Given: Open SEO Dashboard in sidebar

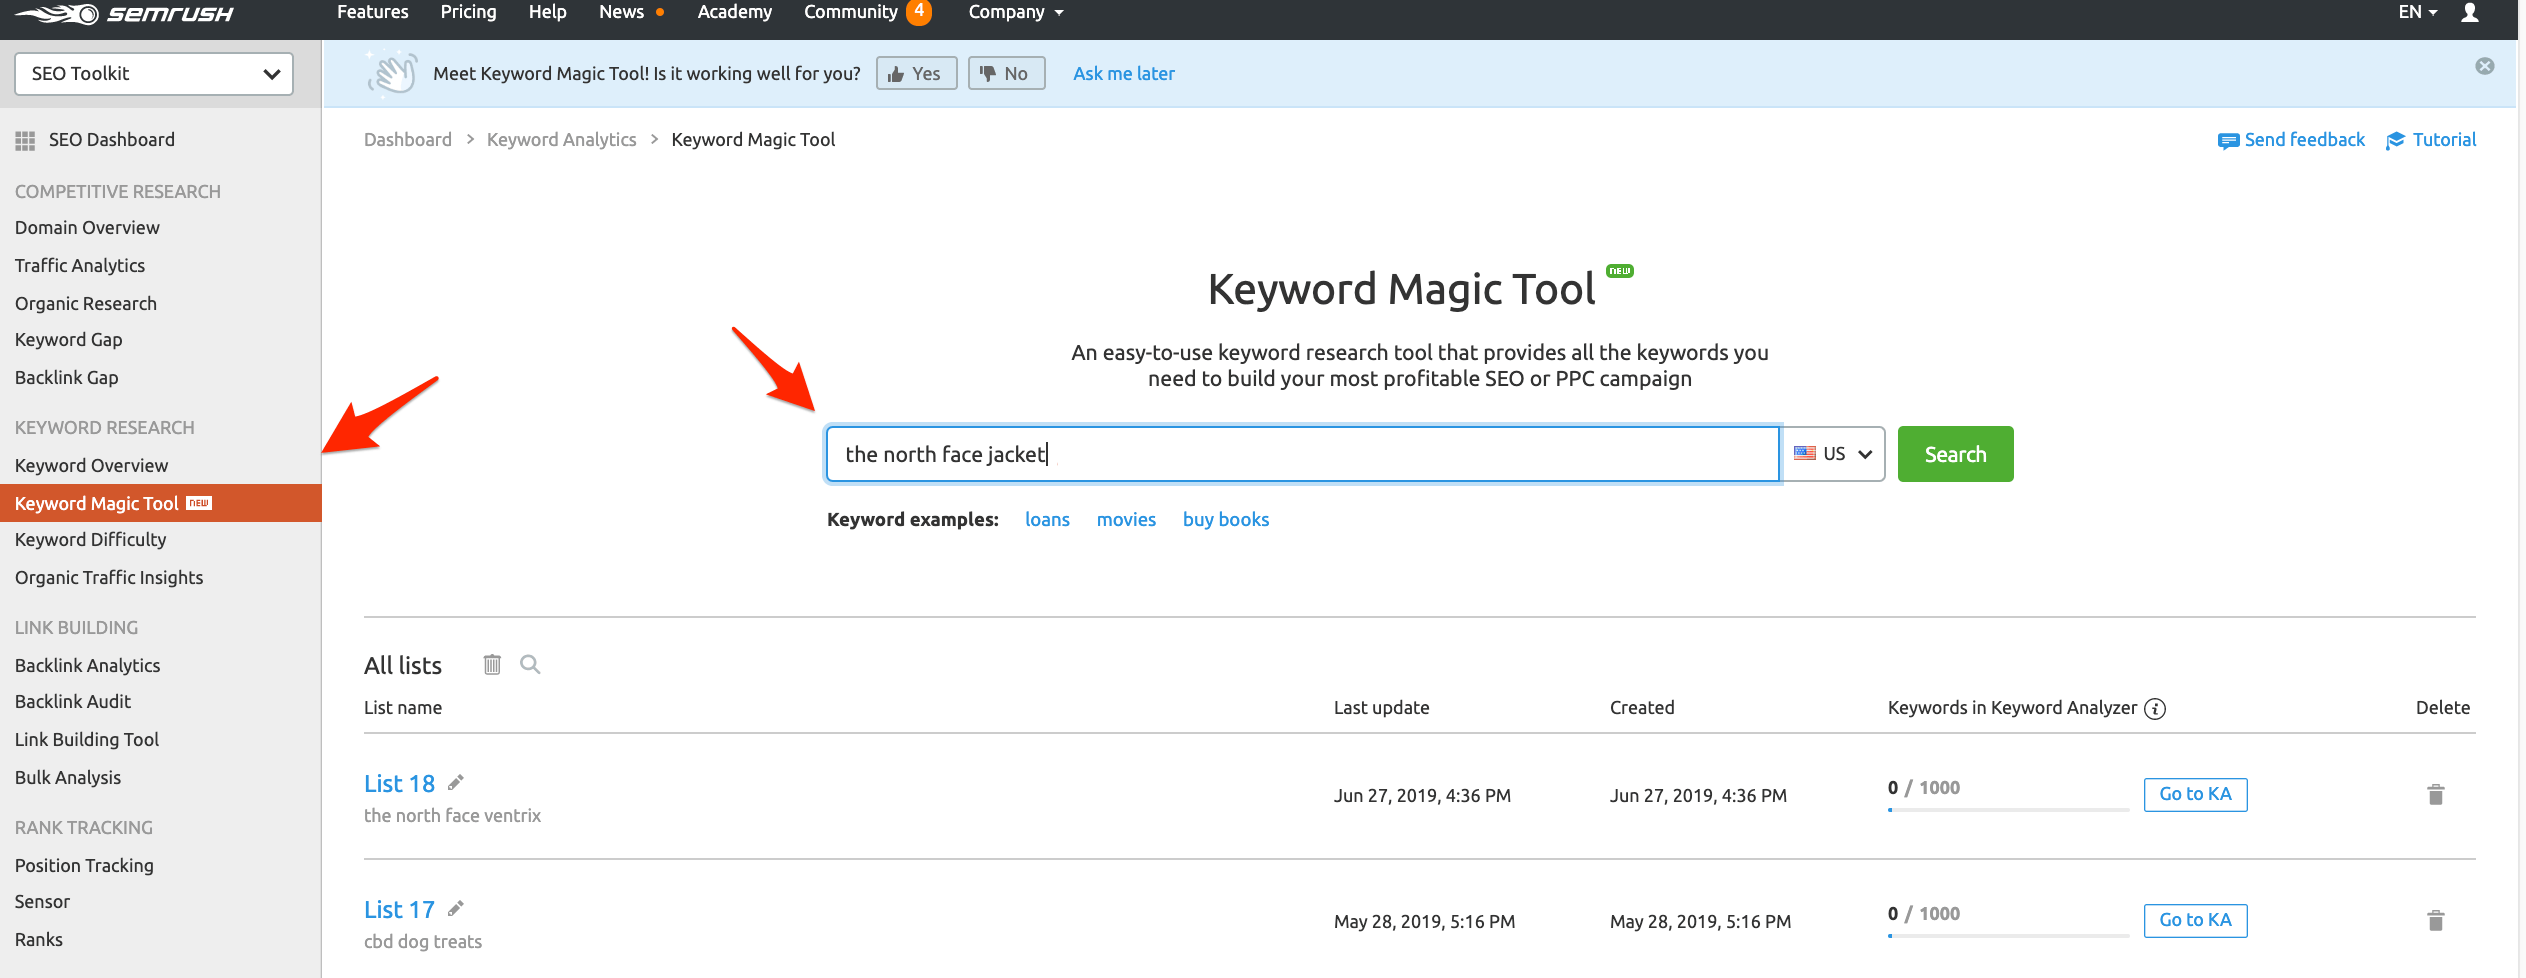Looking at the screenshot, I should click(x=111, y=140).
